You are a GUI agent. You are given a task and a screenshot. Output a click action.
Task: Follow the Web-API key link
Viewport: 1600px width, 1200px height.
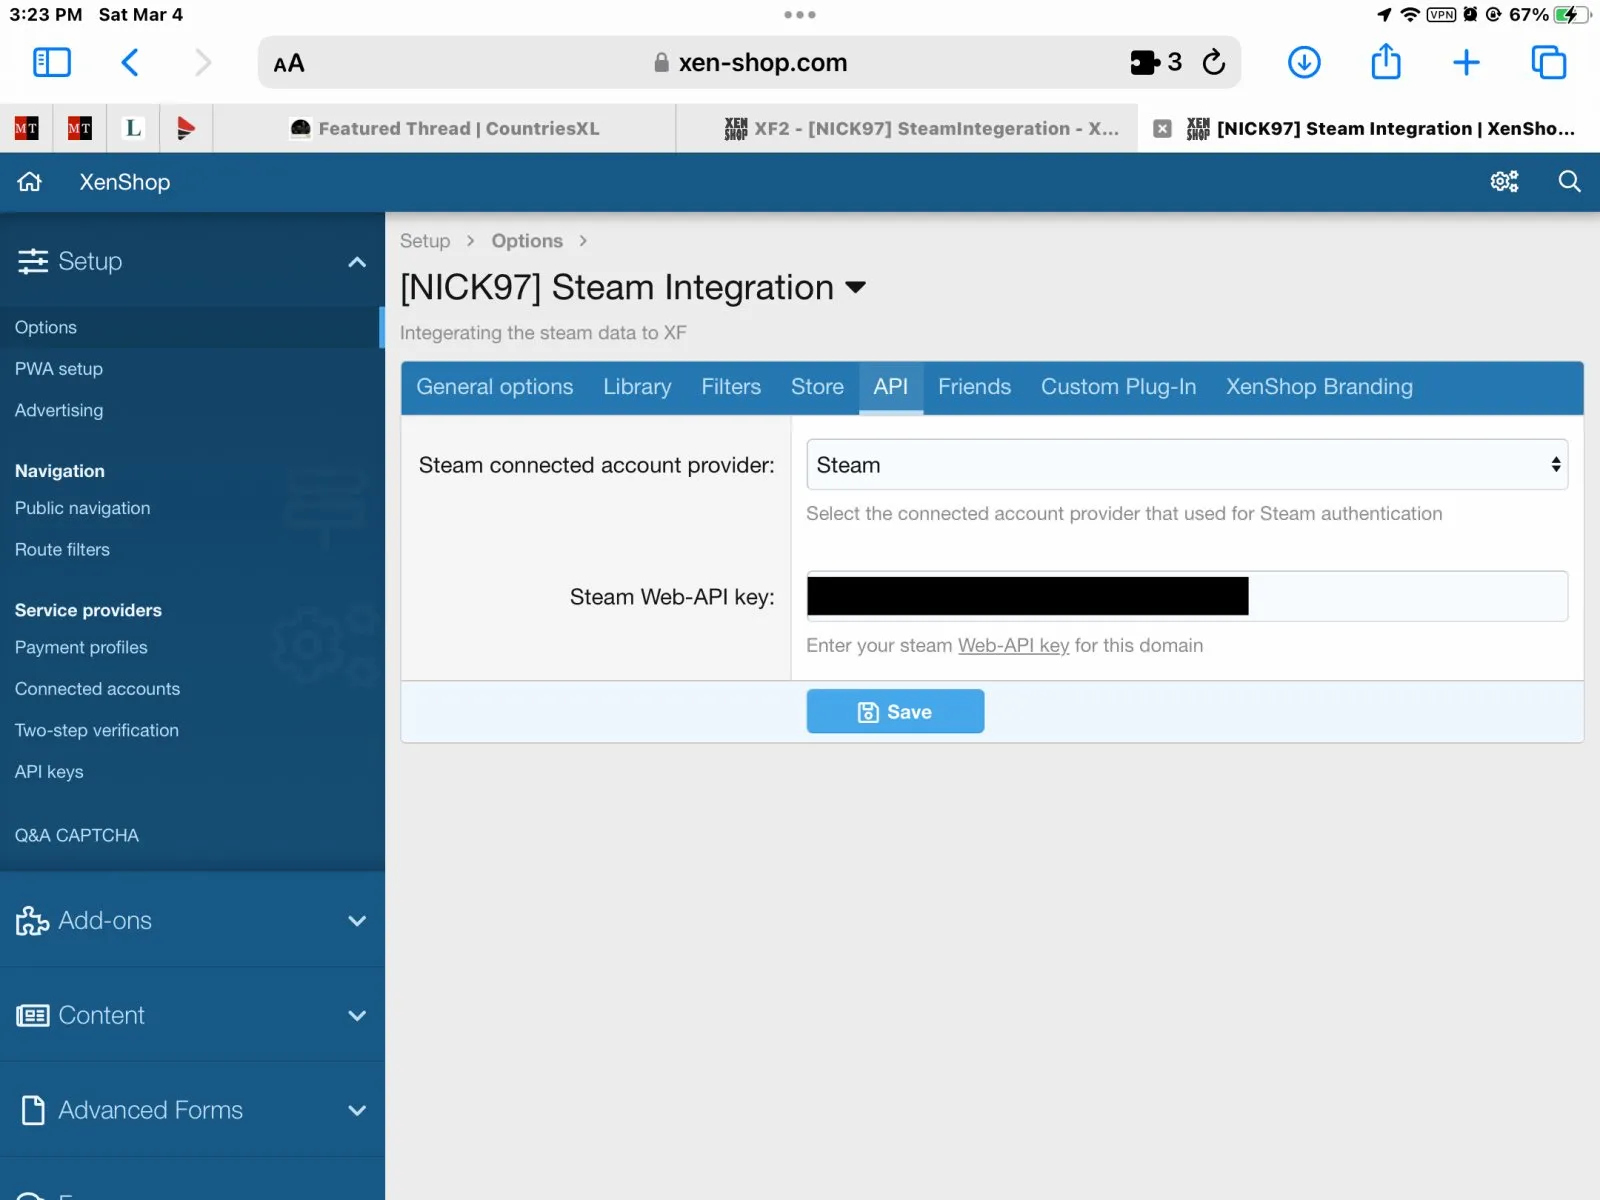[1013, 646]
